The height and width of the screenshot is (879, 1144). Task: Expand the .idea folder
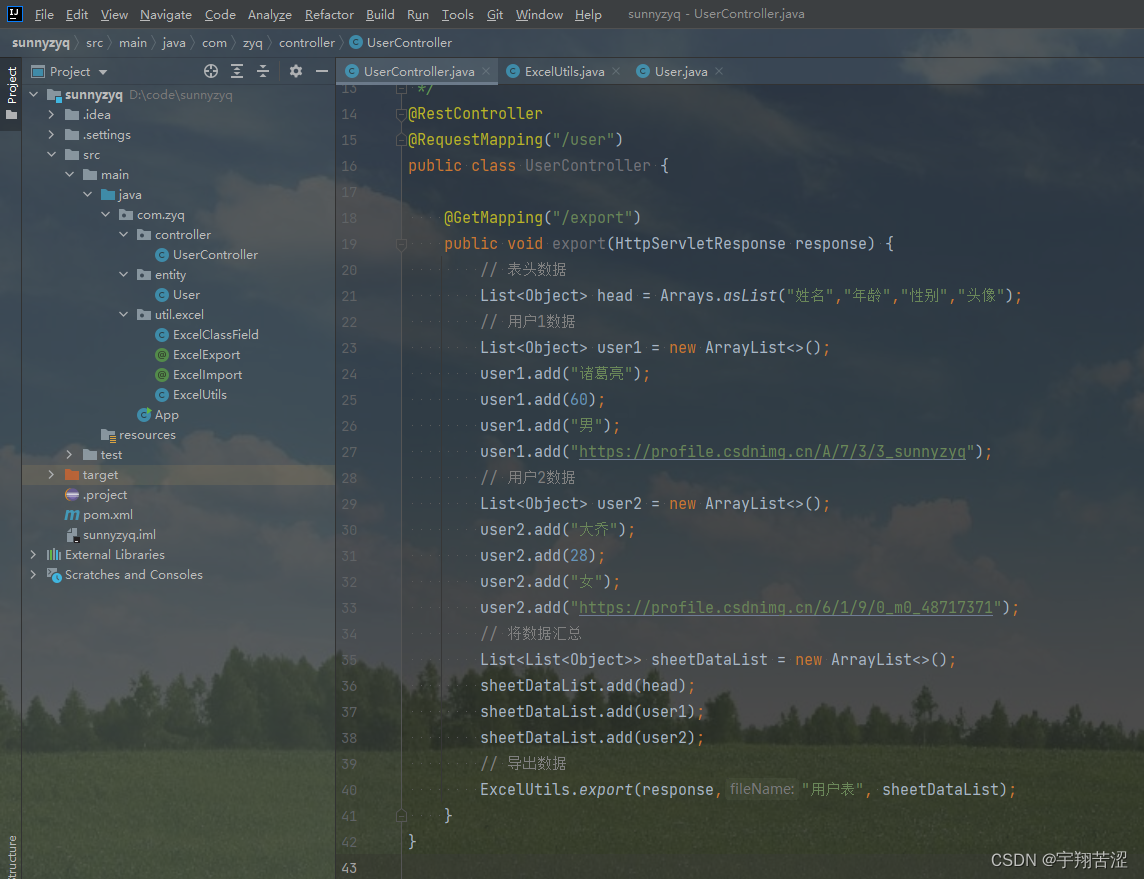tap(51, 115)
